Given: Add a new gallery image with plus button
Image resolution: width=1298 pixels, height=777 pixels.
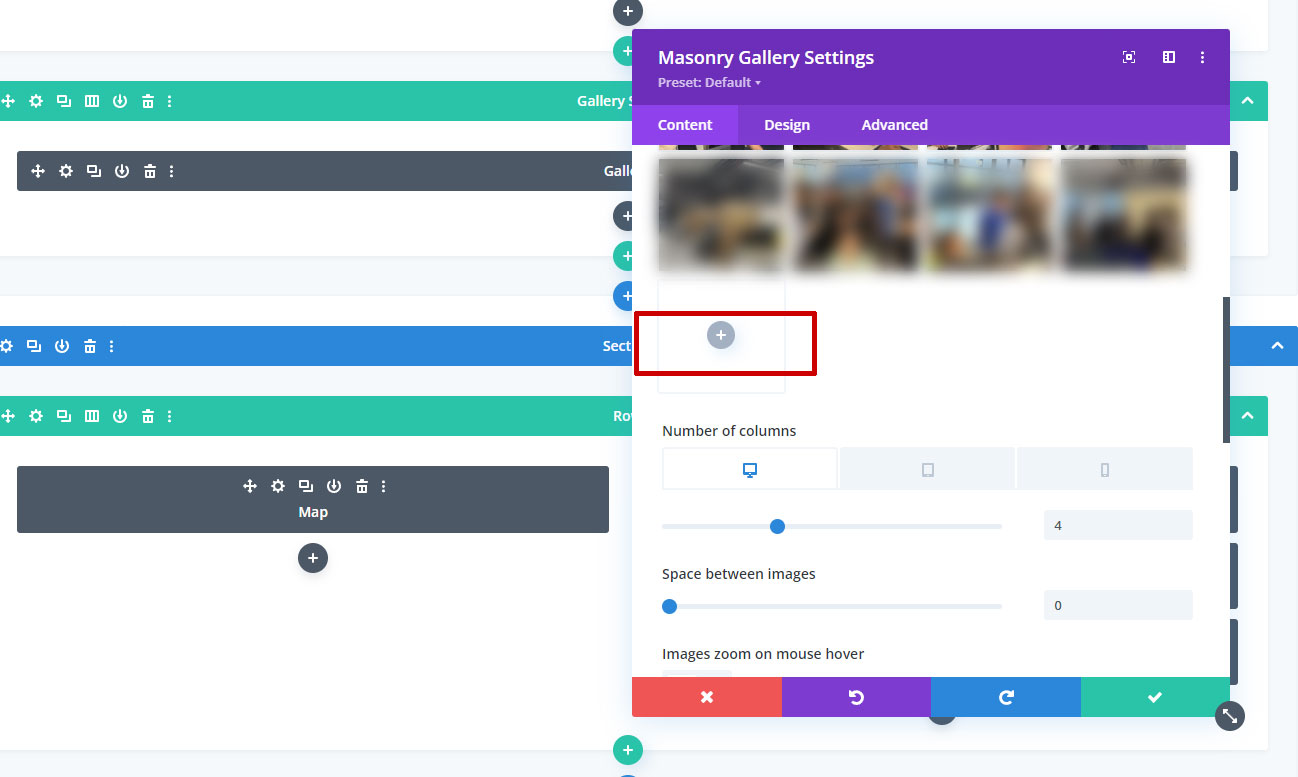Looking at the screenshot, I should (721, 335).
